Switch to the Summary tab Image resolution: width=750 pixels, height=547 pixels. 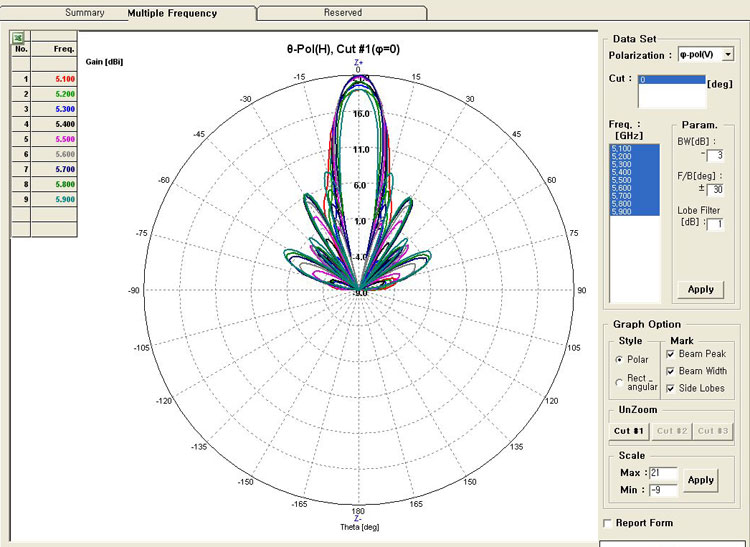click(x=85, y=12)
